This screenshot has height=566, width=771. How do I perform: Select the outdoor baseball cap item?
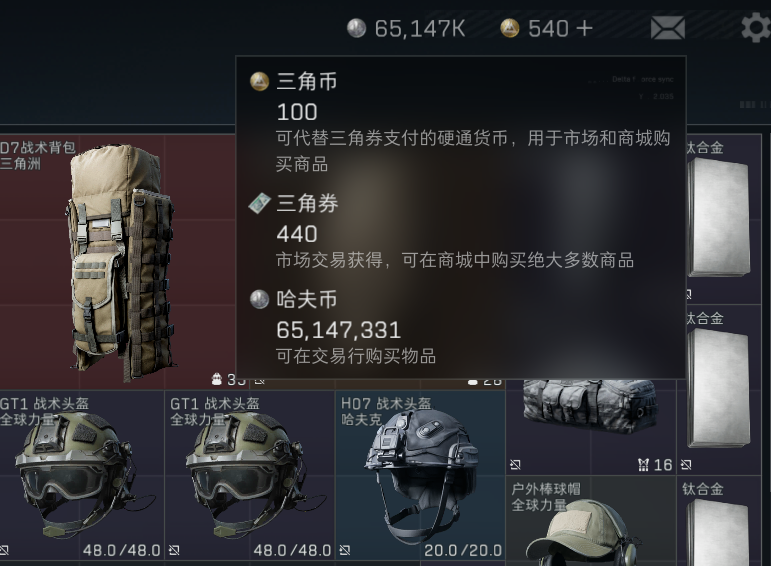click(591, 521)
